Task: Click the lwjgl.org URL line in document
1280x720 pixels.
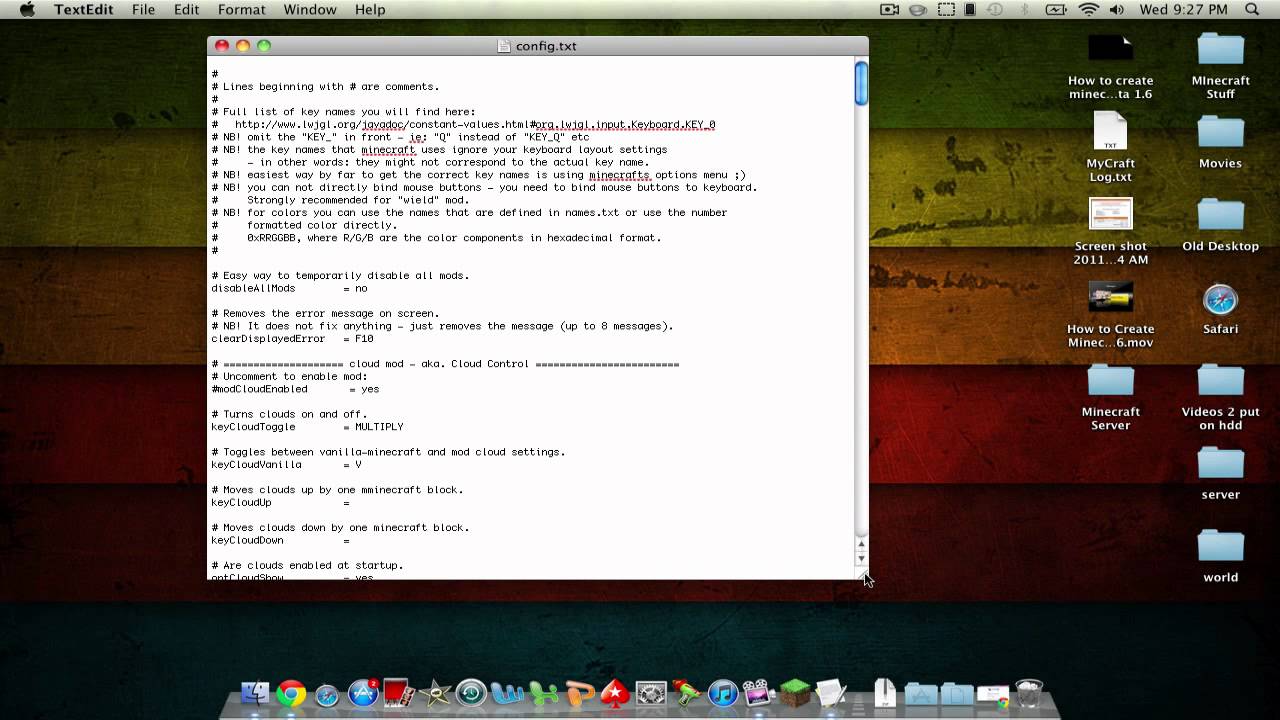Action: 475,125
